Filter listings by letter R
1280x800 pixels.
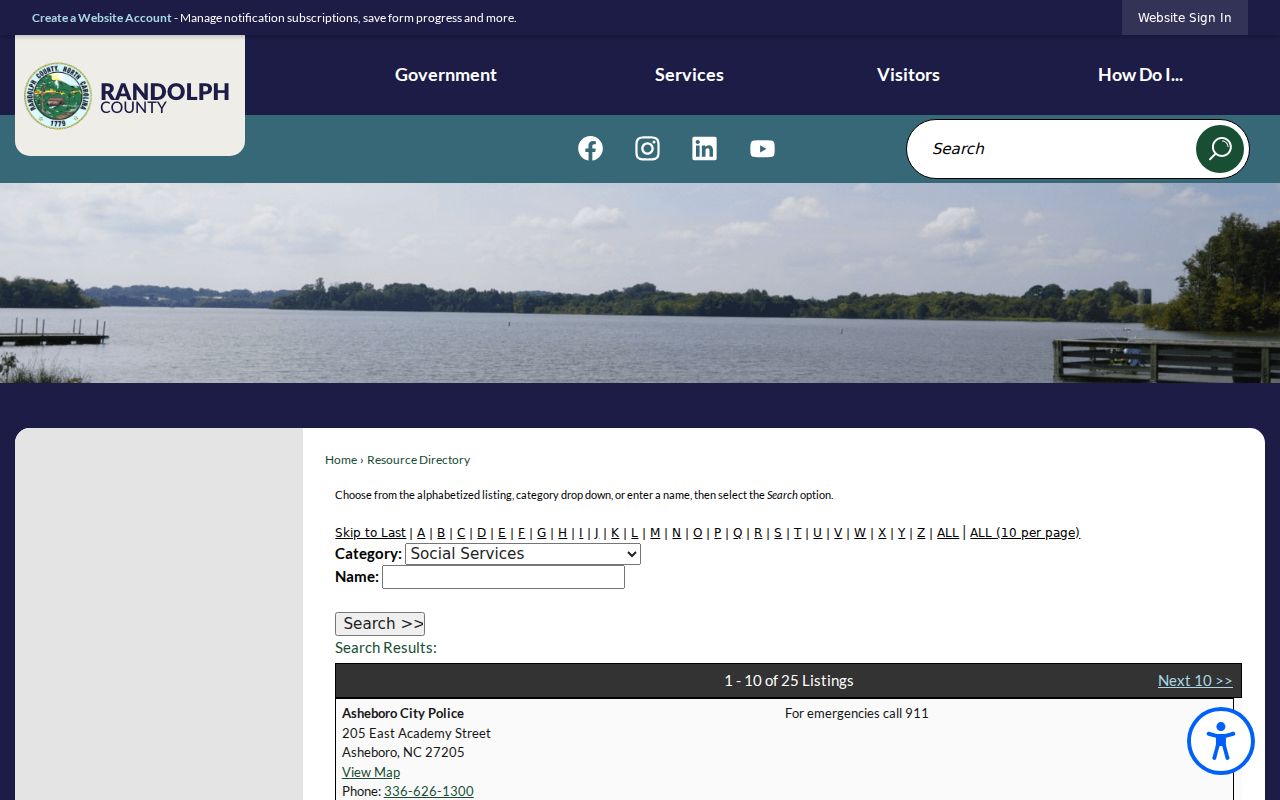point(758,532)
